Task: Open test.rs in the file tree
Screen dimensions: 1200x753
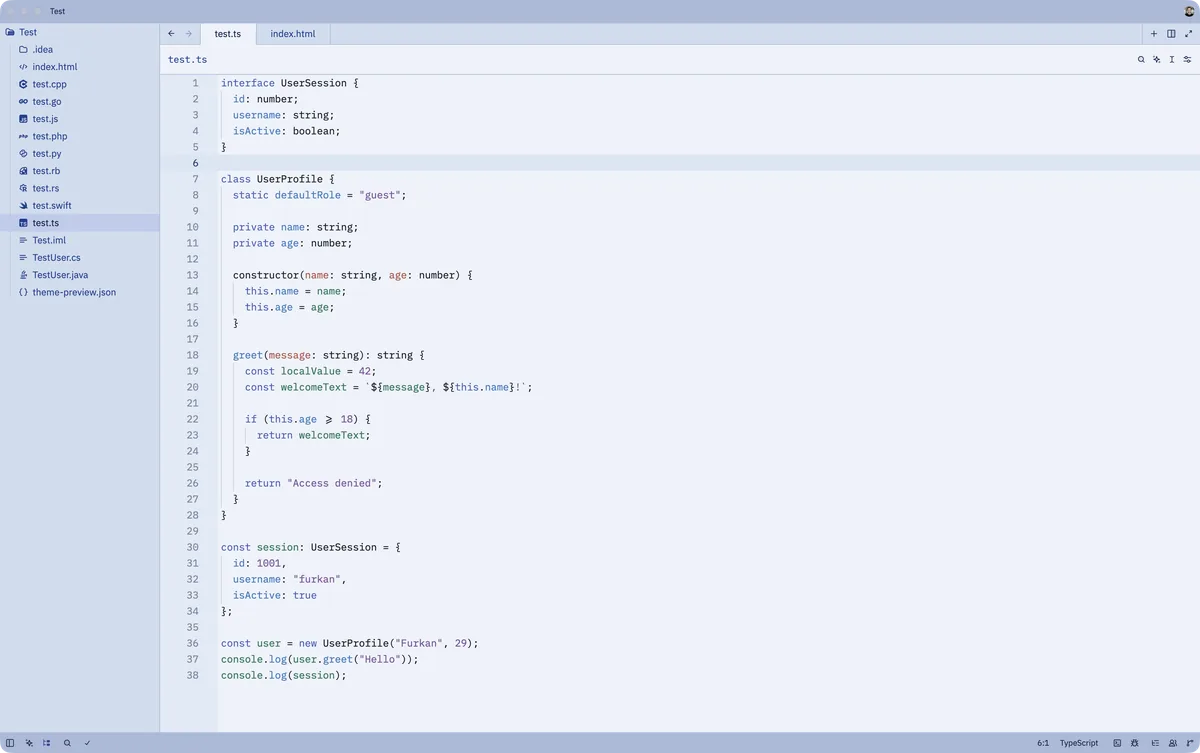Action: pos(80,188)
